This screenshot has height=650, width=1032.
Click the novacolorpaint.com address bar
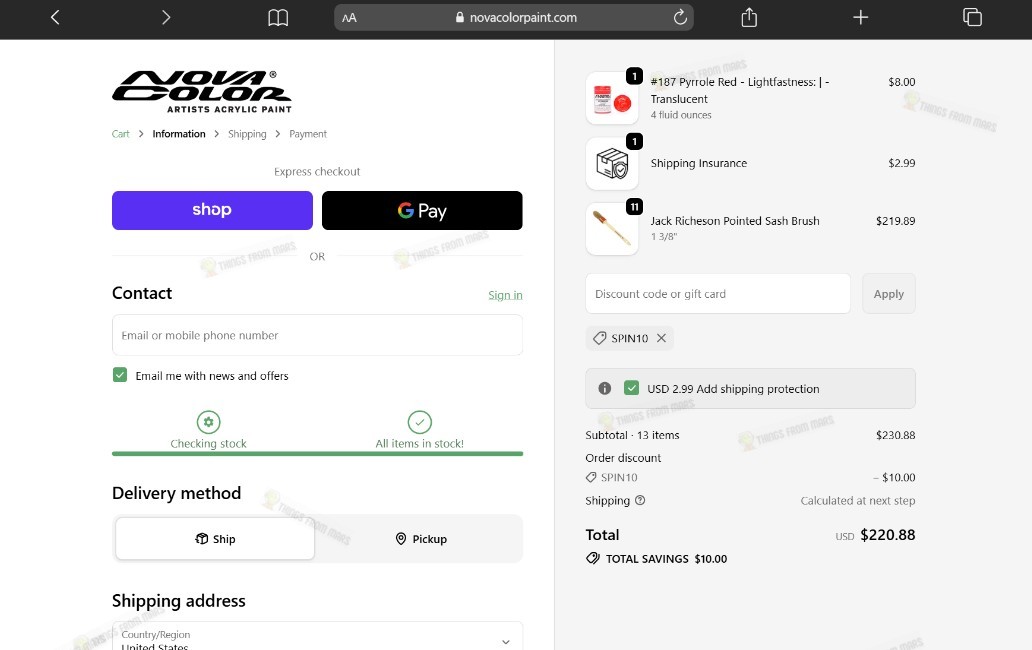pos(514,18)
